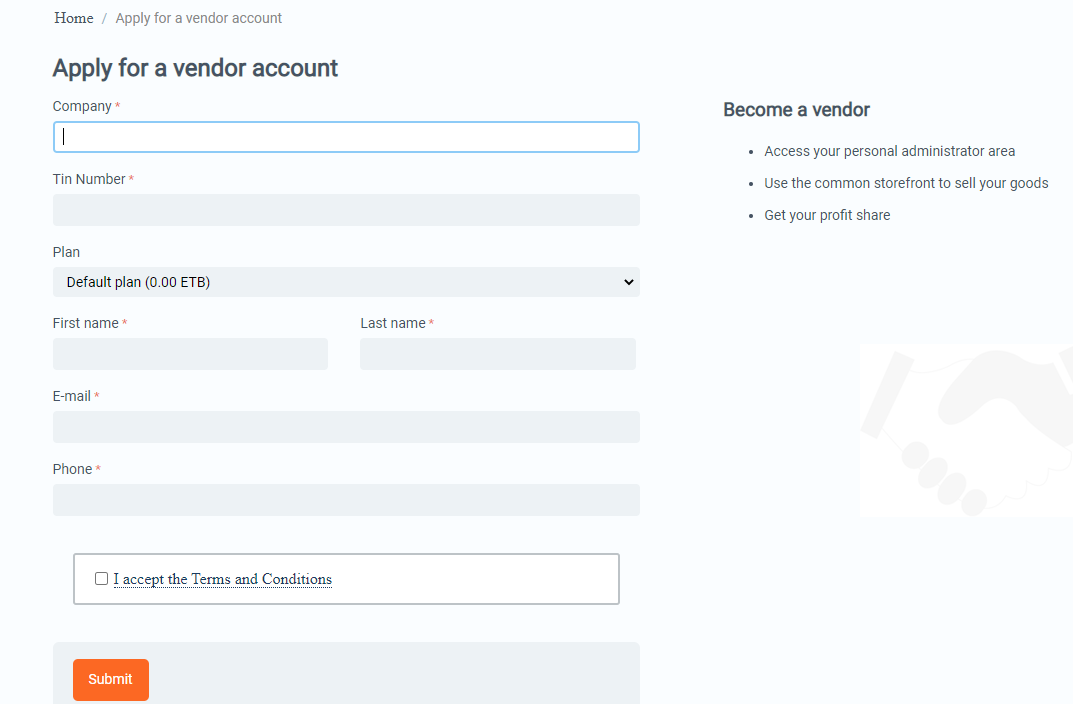Click the E-mail field label
The height and width of the screenshot is (704, 1073).
point(72,396)
